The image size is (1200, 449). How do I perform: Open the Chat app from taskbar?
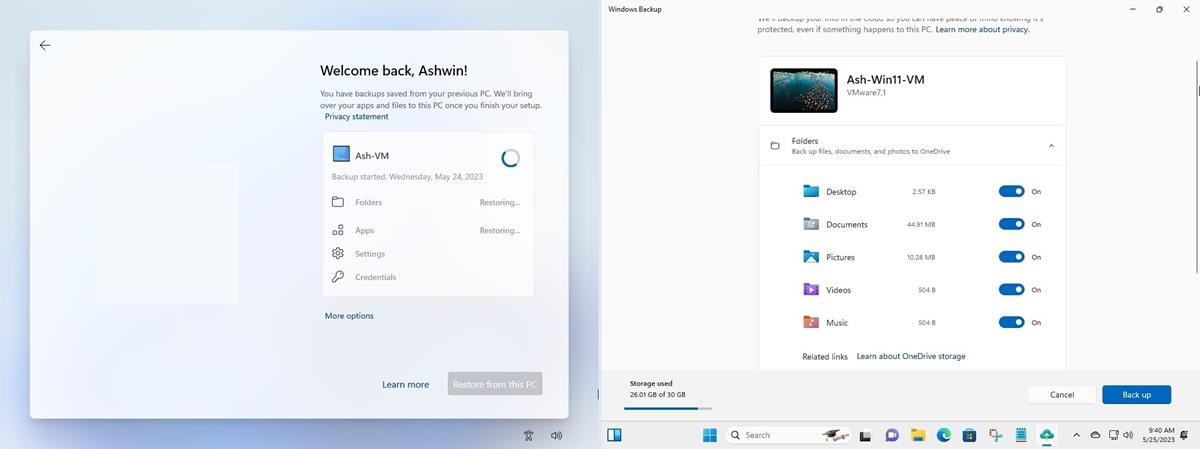point(892,435)
